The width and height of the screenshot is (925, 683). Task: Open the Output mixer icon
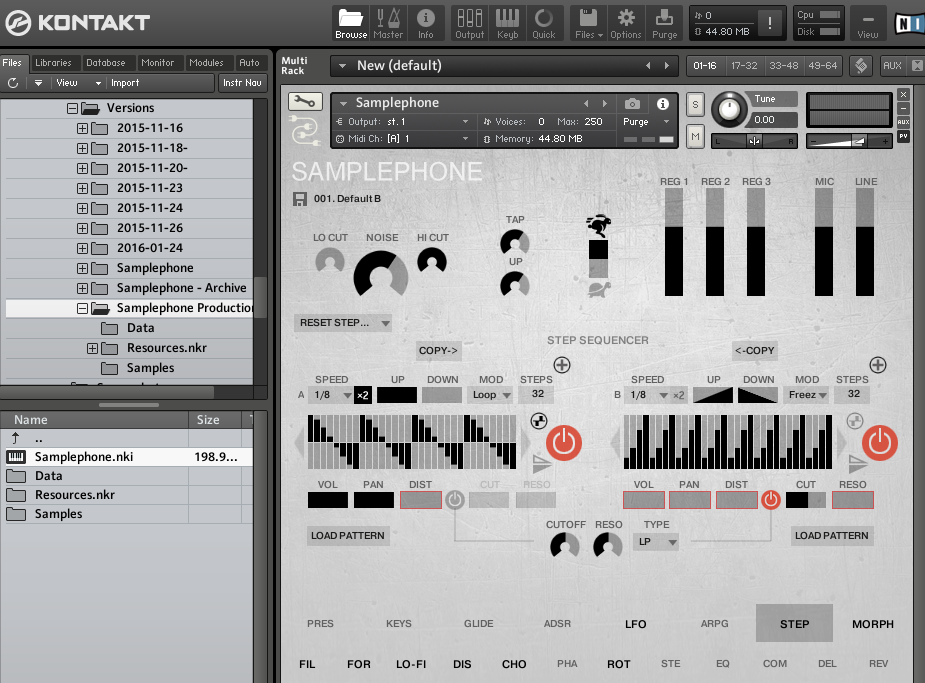pyautogui.click(x=470, y=24)
